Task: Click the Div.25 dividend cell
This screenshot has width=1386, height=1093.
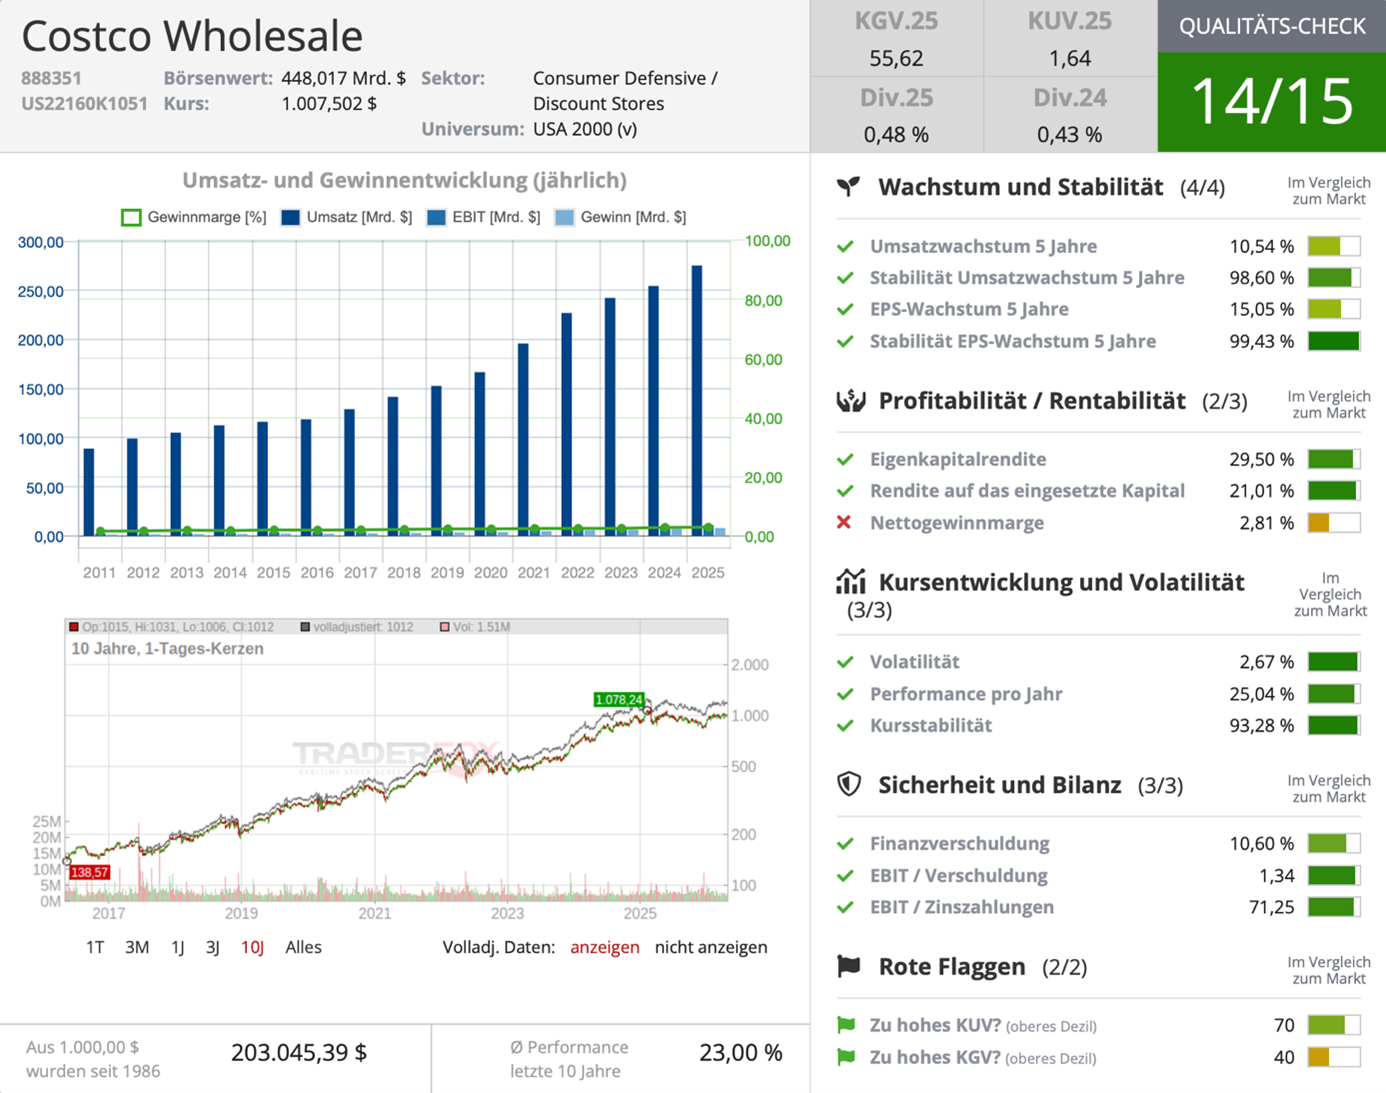Action: coord(896,115)
